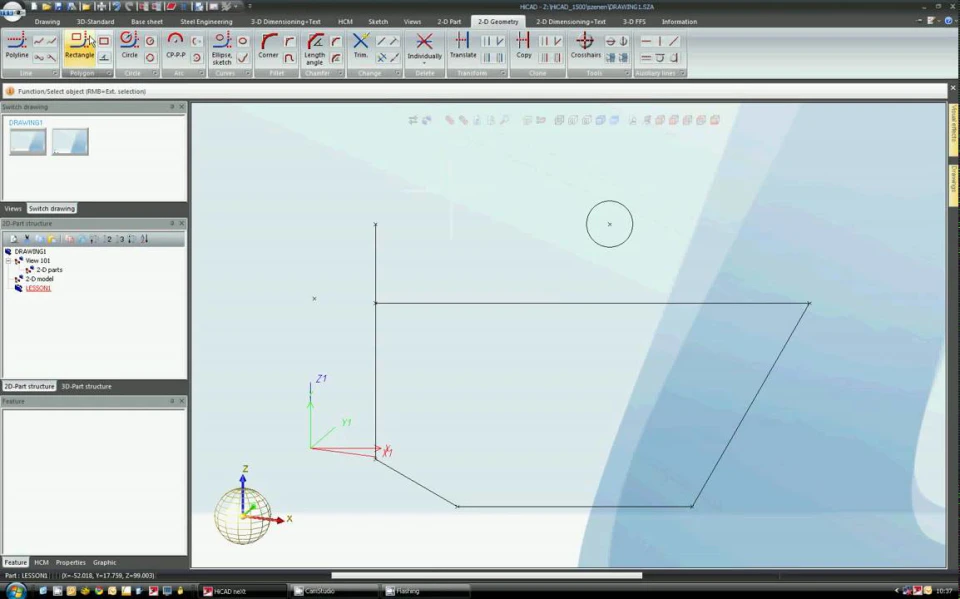Click the second DRAWING1 thumbnail
Screen dimensions: 960x599
pyautogui.click(x=70, y=141)
